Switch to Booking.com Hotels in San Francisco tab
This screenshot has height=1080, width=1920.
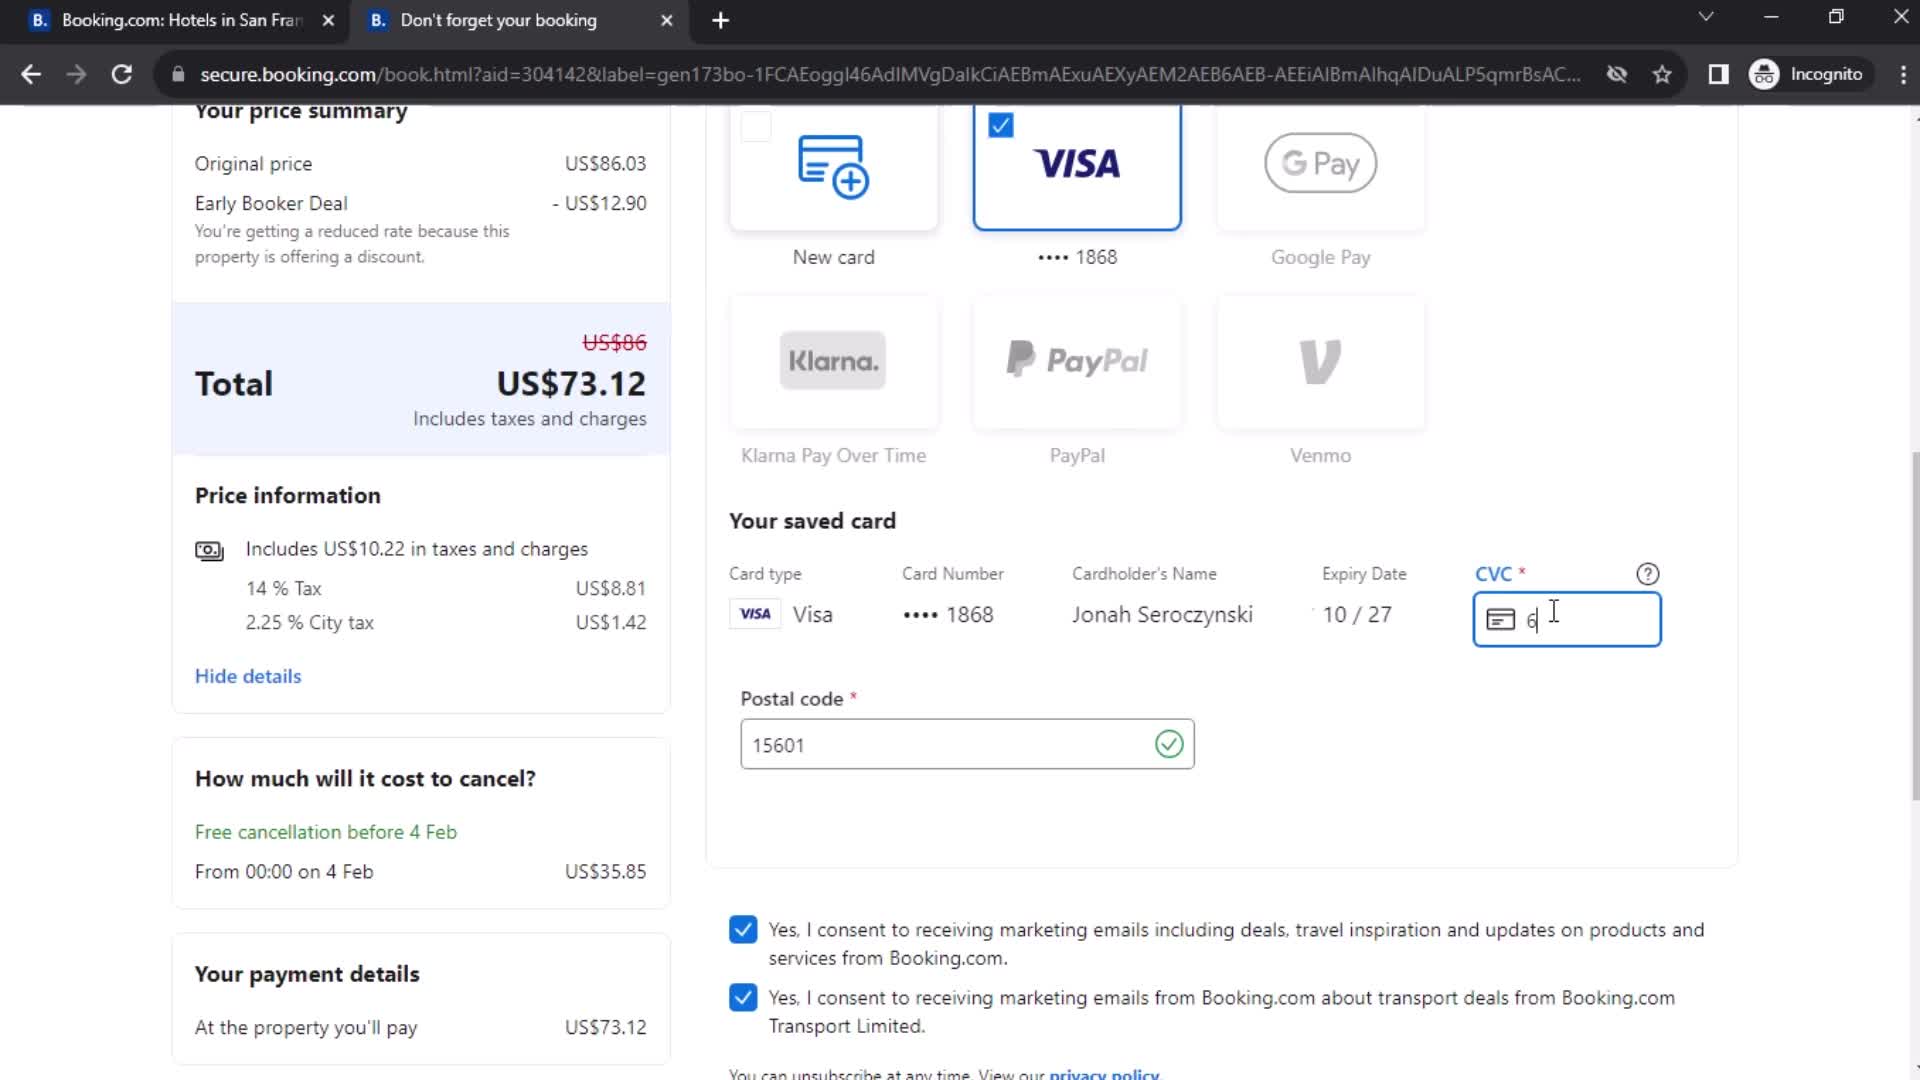click(182, 21)
